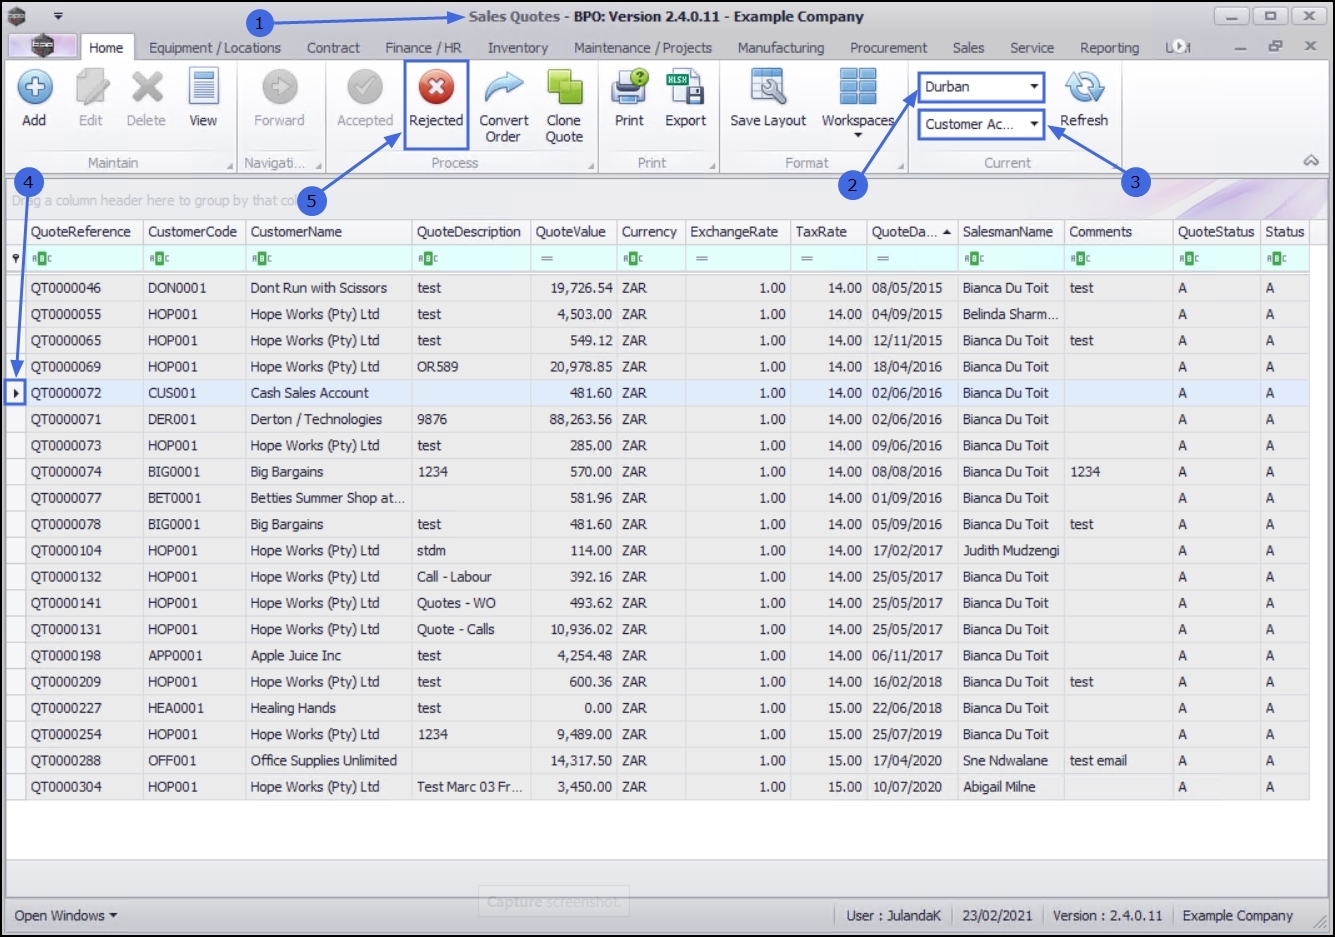Select quote row QT0000304
The image size is (1335, 937).
pos(658,787)
